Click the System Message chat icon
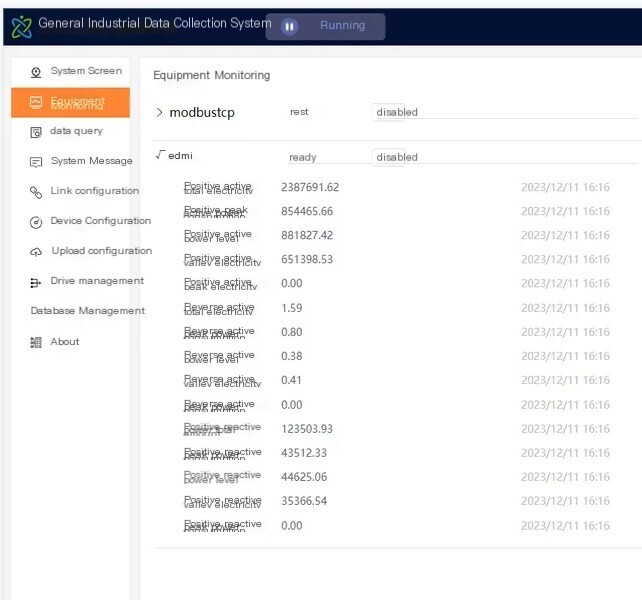Image resolution: width=642 pixels, height=600 pixels. [36, 162]
